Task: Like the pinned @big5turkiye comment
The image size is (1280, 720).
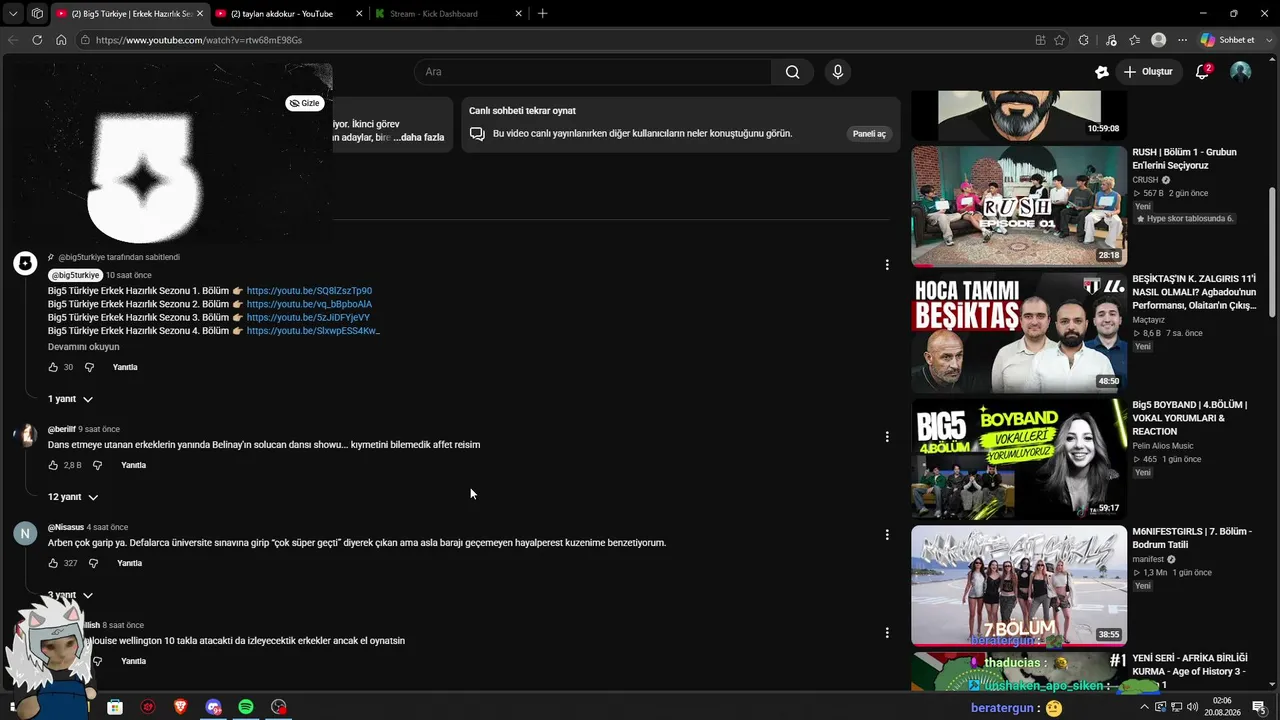Action: (53, 367)
